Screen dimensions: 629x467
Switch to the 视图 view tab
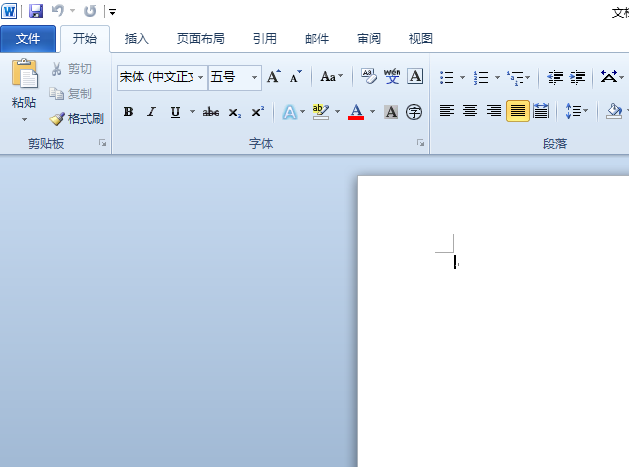click(420, 39)
